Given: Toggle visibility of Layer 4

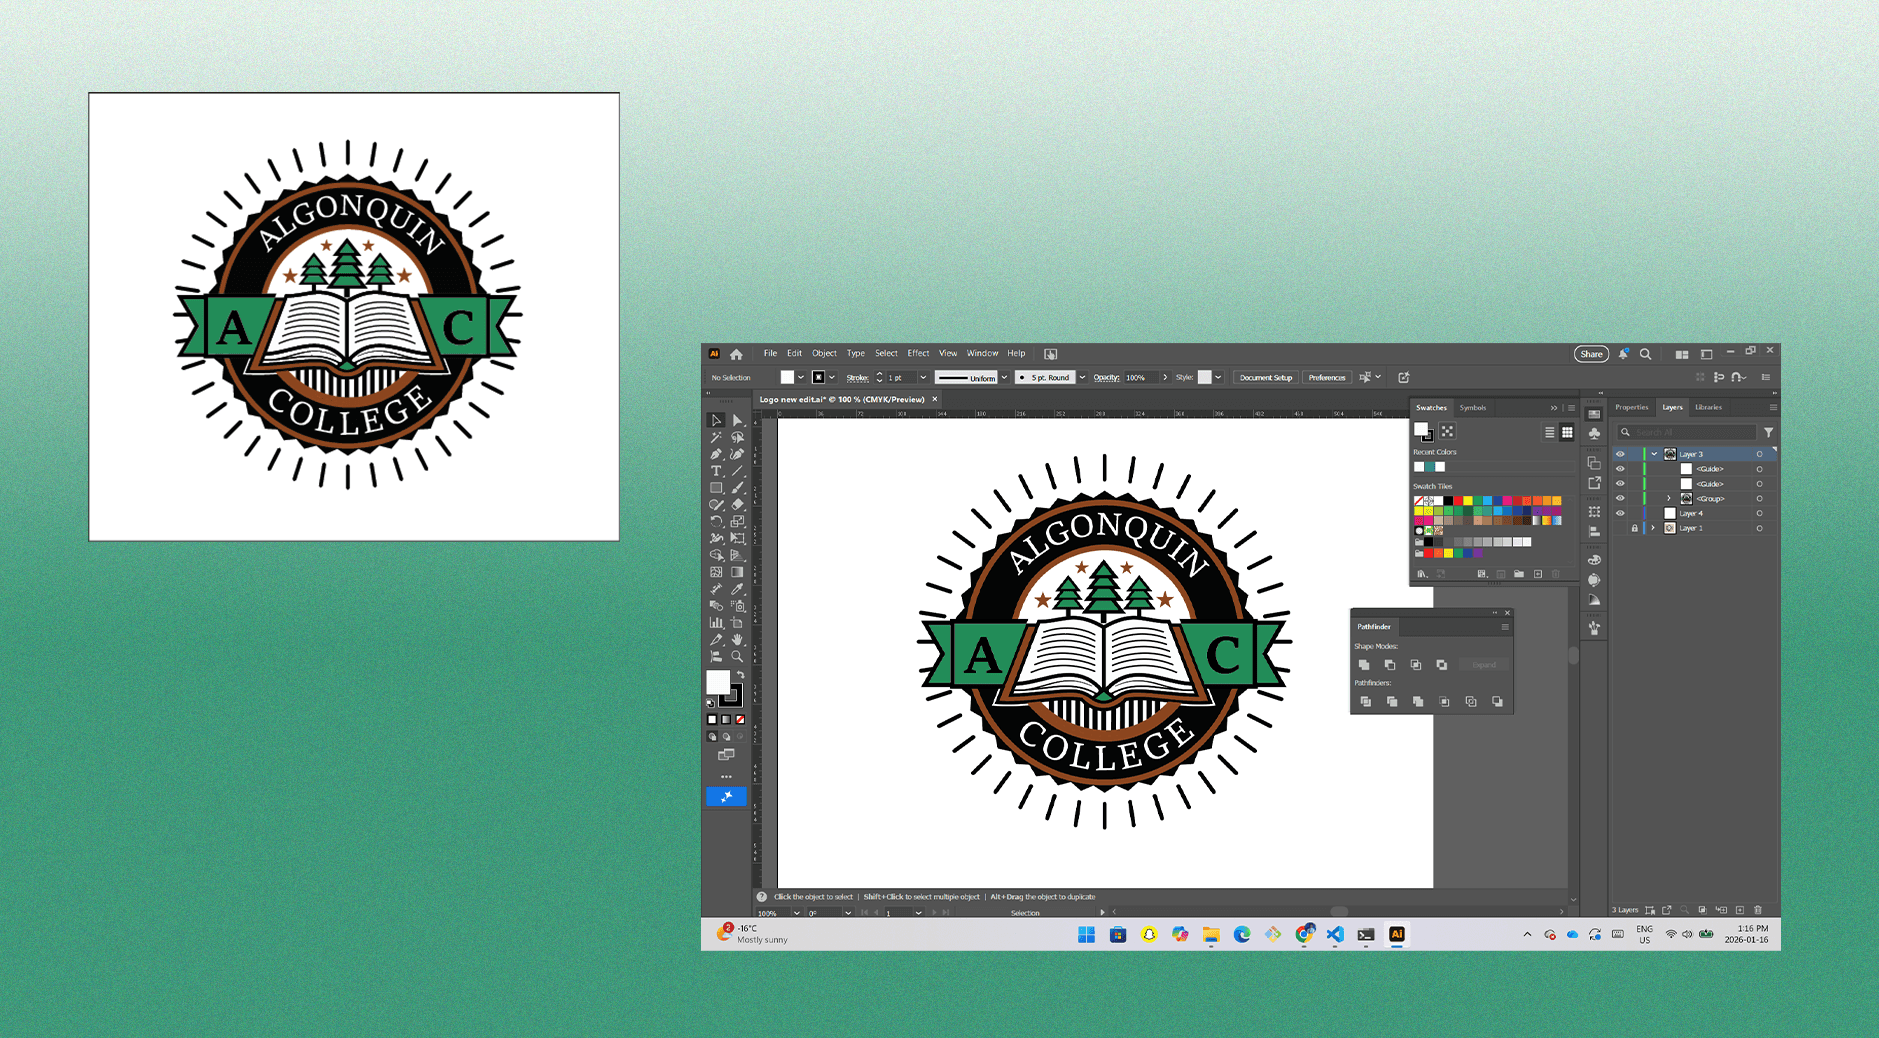Looking at the screenshot, I should click(x=1620, y=513).
